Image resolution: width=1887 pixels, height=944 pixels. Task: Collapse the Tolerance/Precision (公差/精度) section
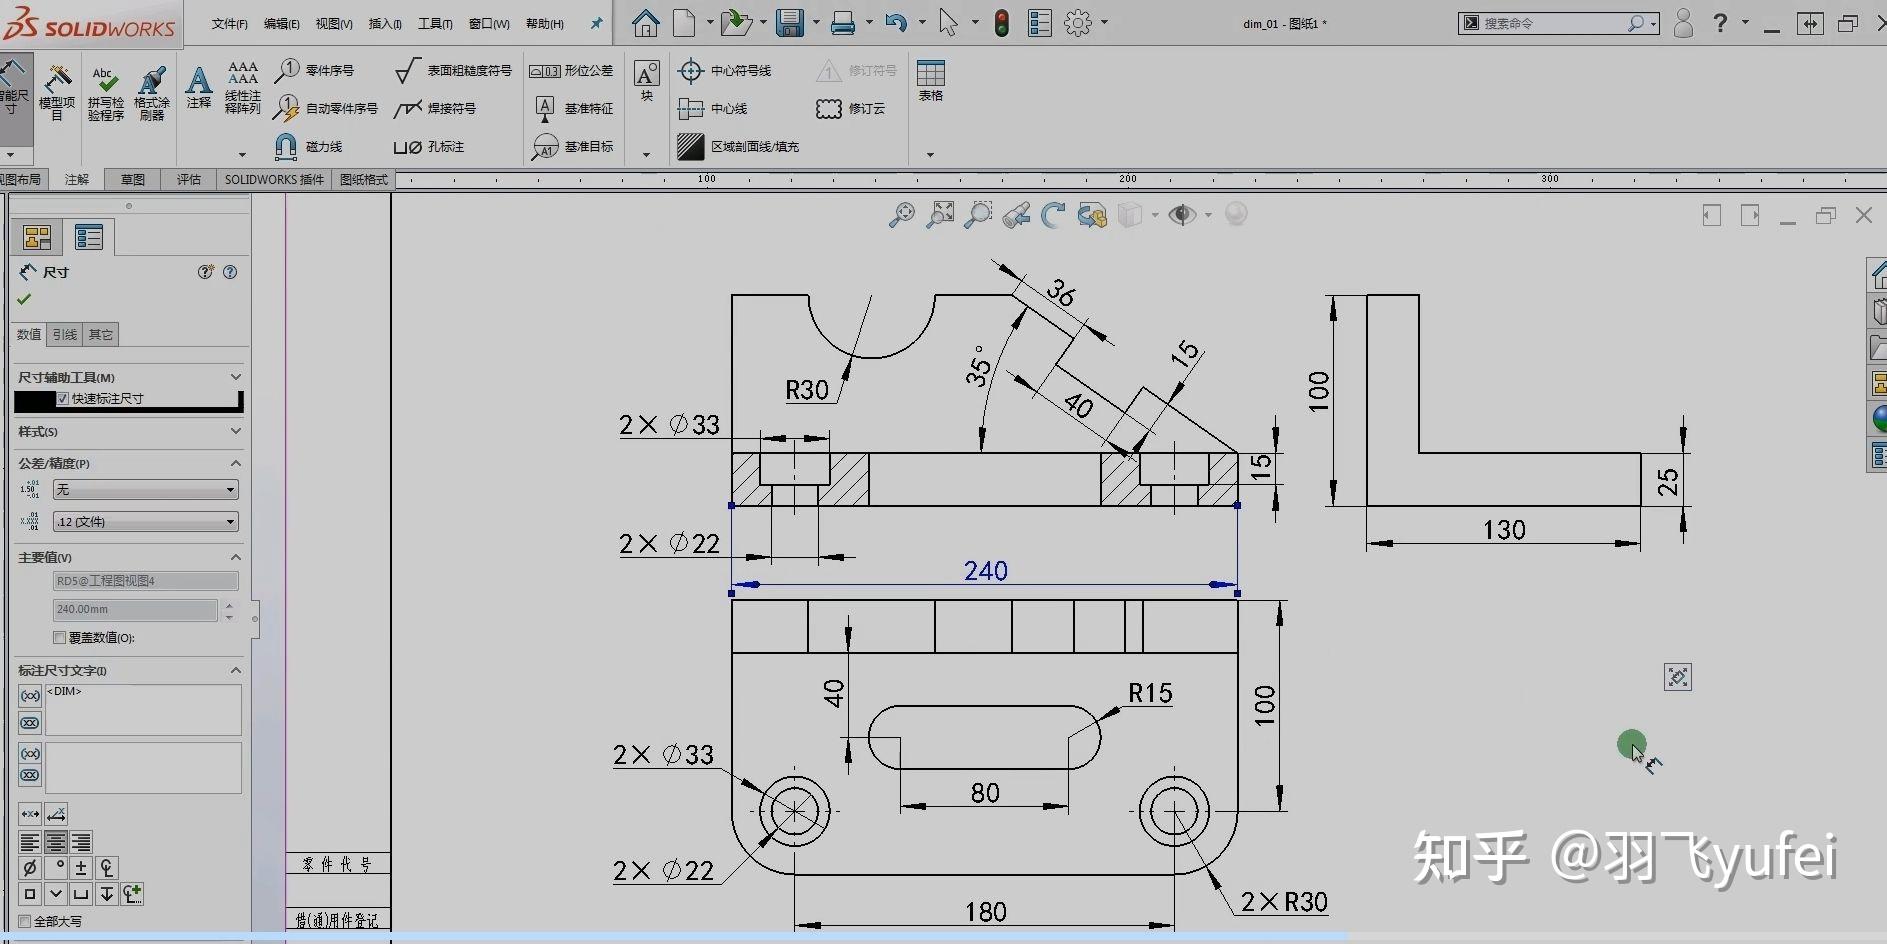click(x=236, y=463)
